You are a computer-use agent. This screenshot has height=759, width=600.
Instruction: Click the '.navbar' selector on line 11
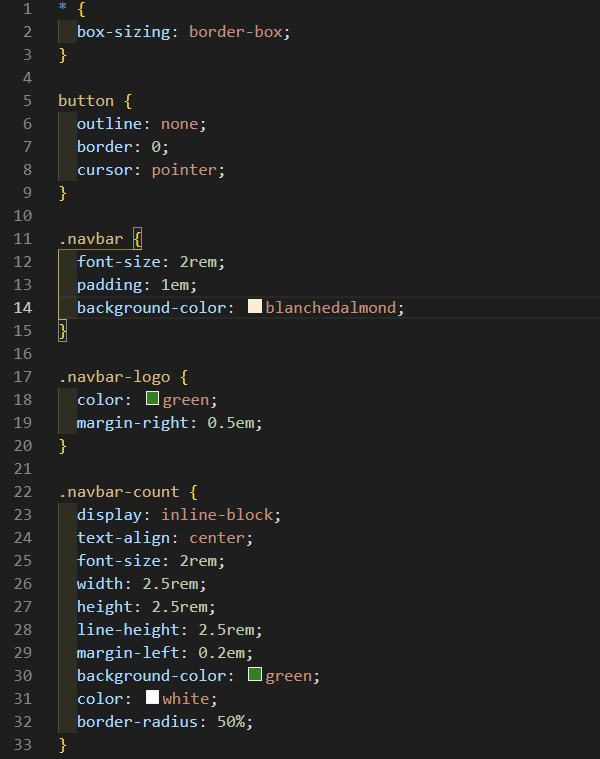(91, 239)
